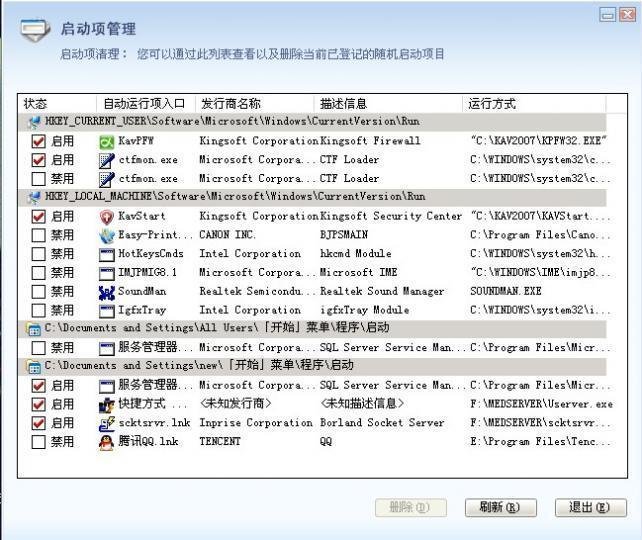Click the Borland Socket Server description
Viewport: 642px width, 540px height.
[382, 423]
